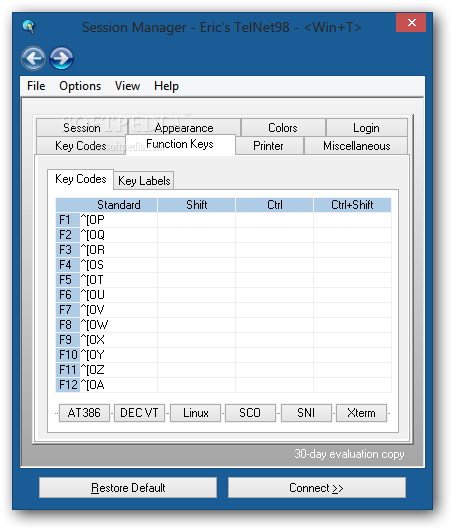Apply the DEC VT key preset
The image size is (453, 530).
(139, 413)
